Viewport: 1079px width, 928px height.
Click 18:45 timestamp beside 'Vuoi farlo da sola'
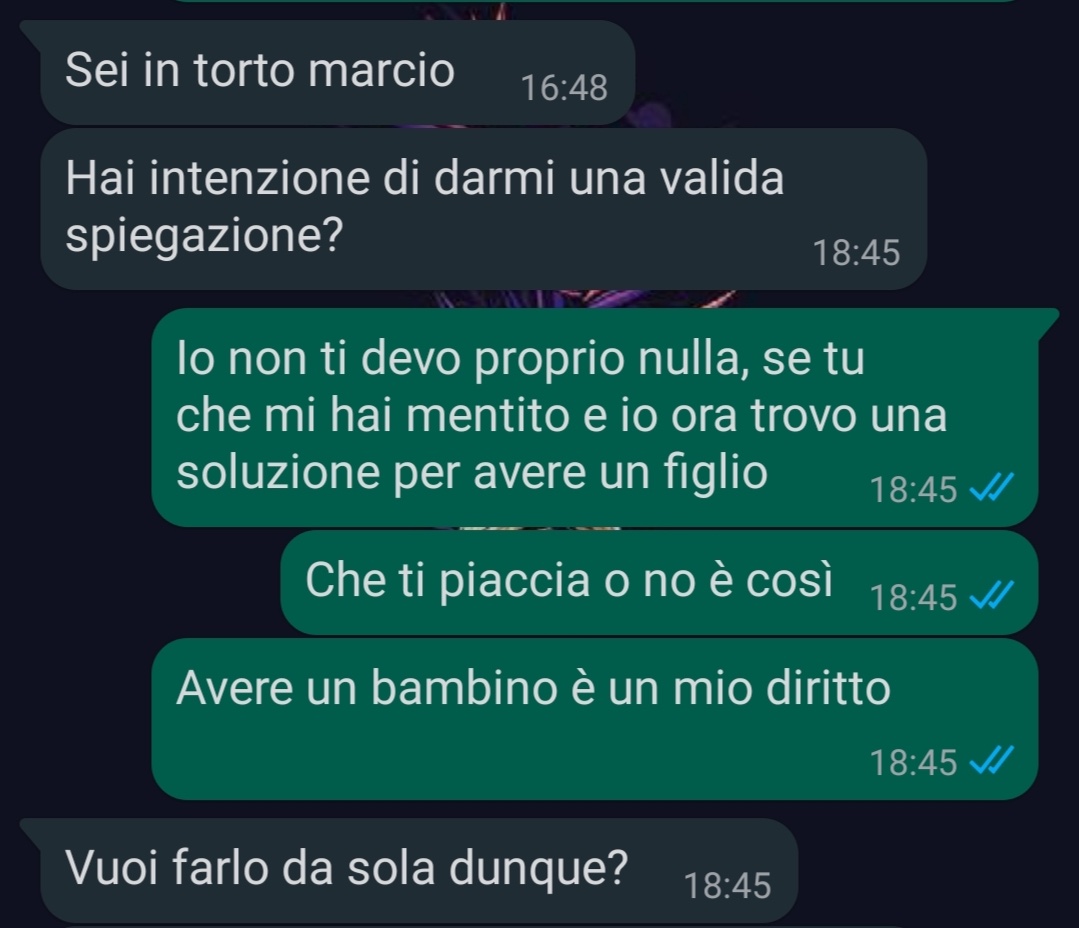pos(727,885)
